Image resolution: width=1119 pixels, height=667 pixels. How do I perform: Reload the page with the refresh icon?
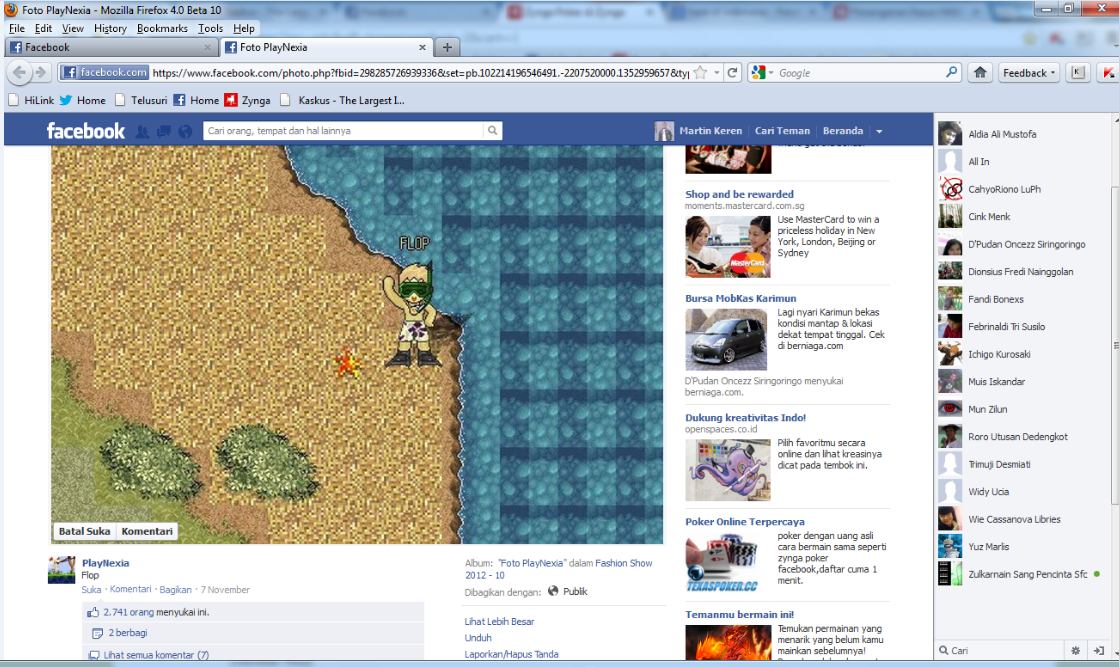[x=732, y=73]
